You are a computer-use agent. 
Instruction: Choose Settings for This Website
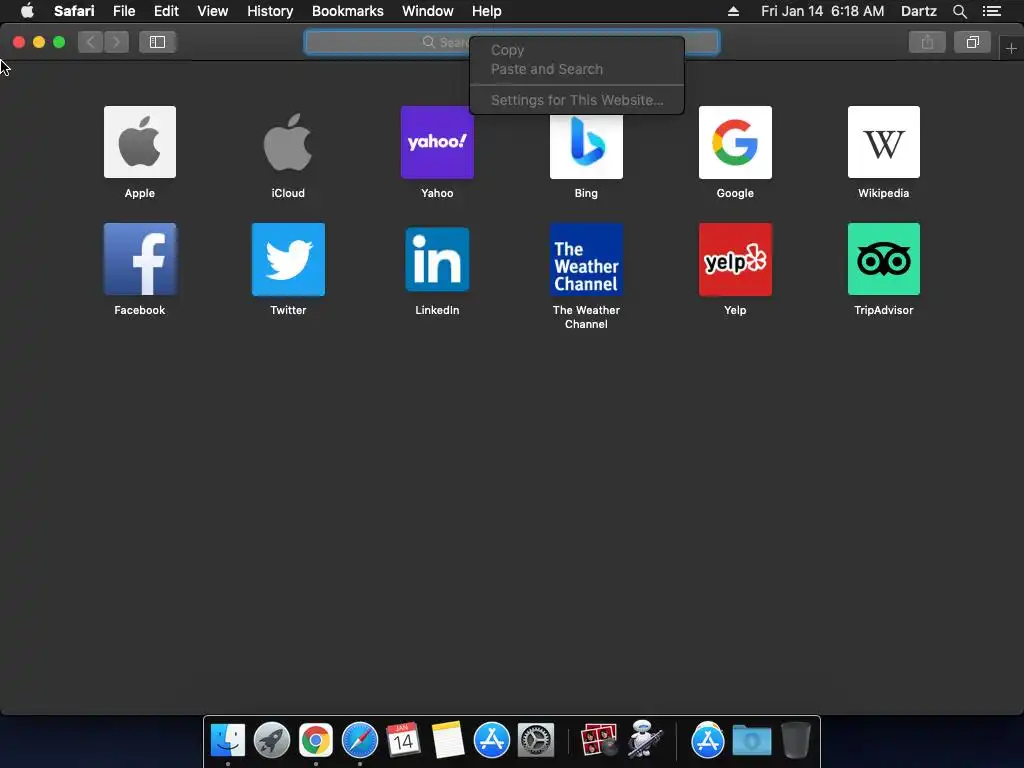[x=577, y=100]
